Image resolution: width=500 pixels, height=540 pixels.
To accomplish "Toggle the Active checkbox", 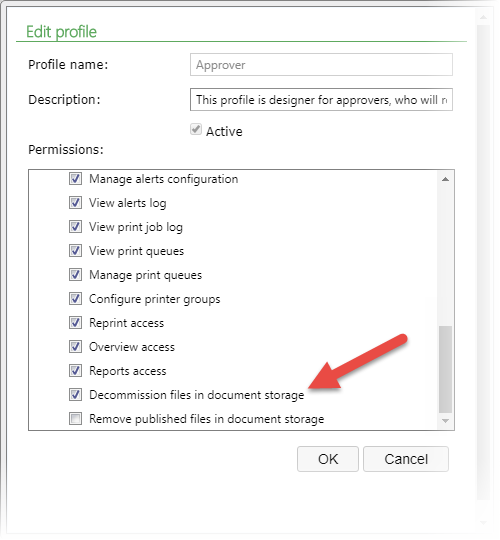I will [196, 130].
